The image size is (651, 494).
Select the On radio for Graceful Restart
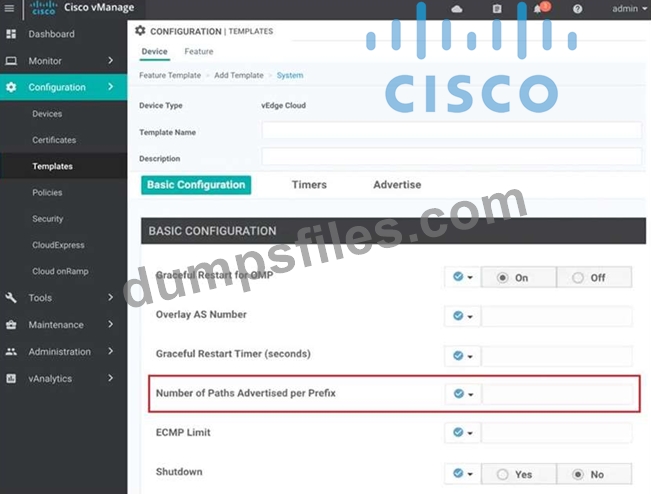coord(502,278)
